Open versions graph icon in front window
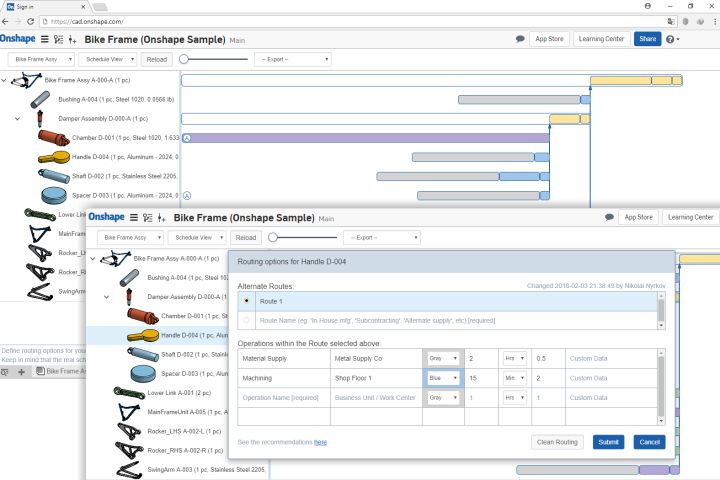The height and width of the screenshot is (480, 720). pyautogui.click(x=147, y=218)
